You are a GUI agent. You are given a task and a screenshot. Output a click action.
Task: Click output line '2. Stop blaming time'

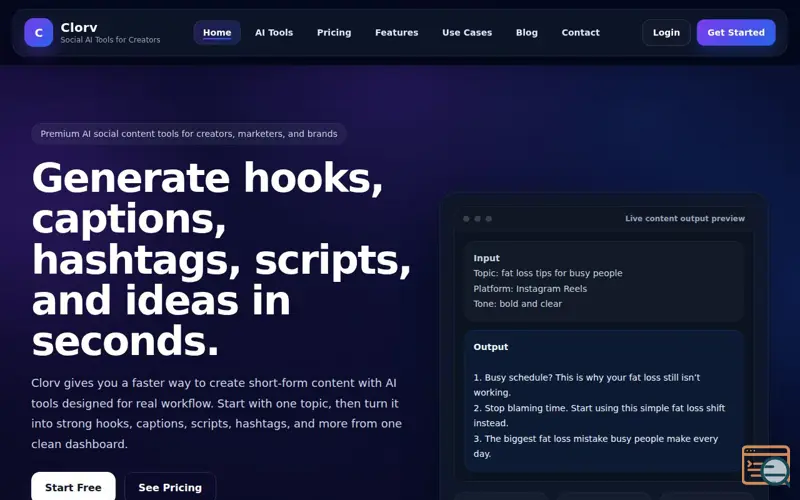click(x=599, y=415)
